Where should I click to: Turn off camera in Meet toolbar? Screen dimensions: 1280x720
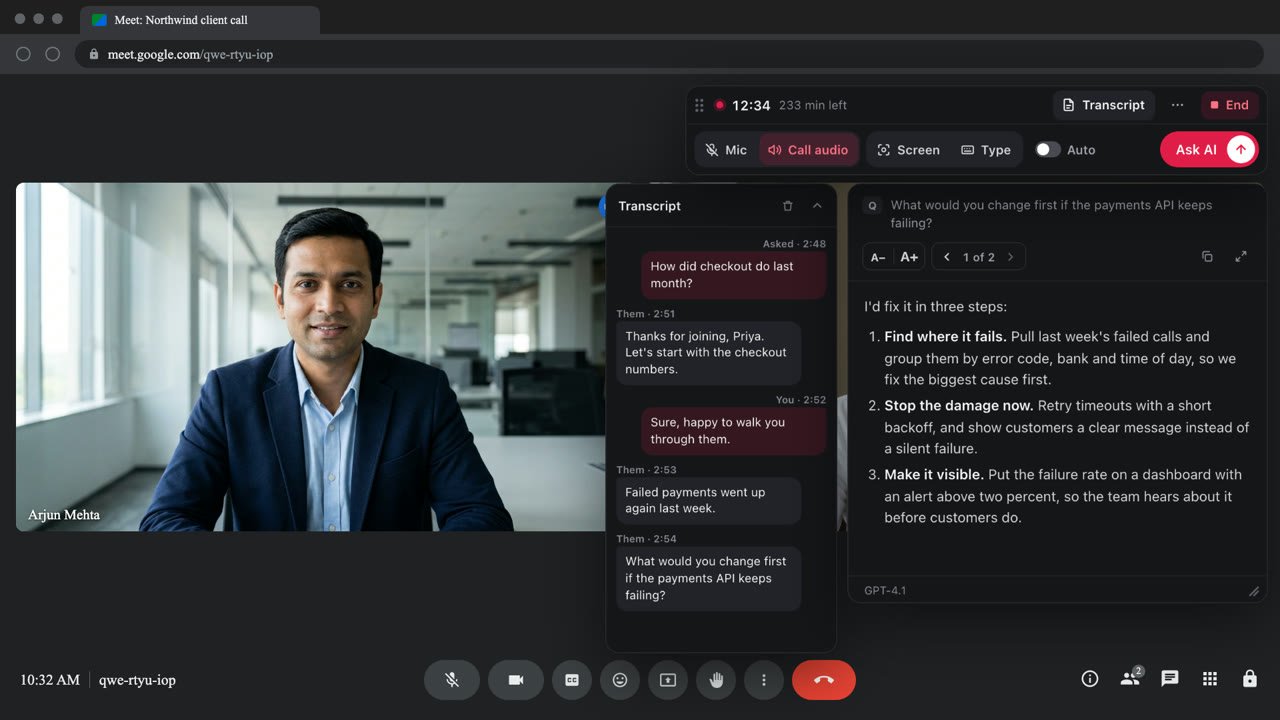click(516, 680)
